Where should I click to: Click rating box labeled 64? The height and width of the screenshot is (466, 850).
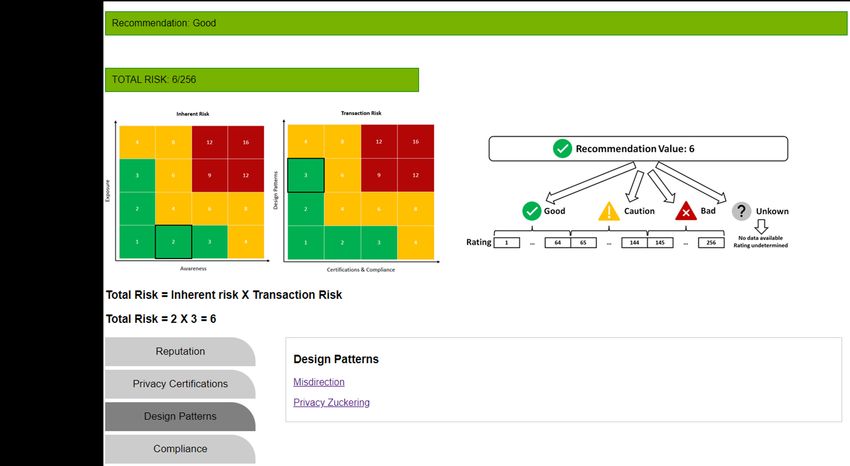(x=557, y=243)
